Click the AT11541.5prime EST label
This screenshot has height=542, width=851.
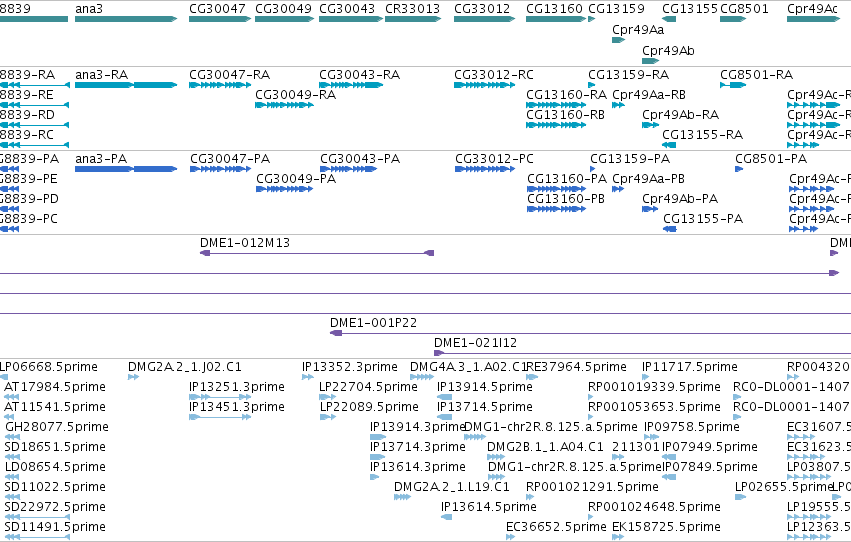click(55, 407)
